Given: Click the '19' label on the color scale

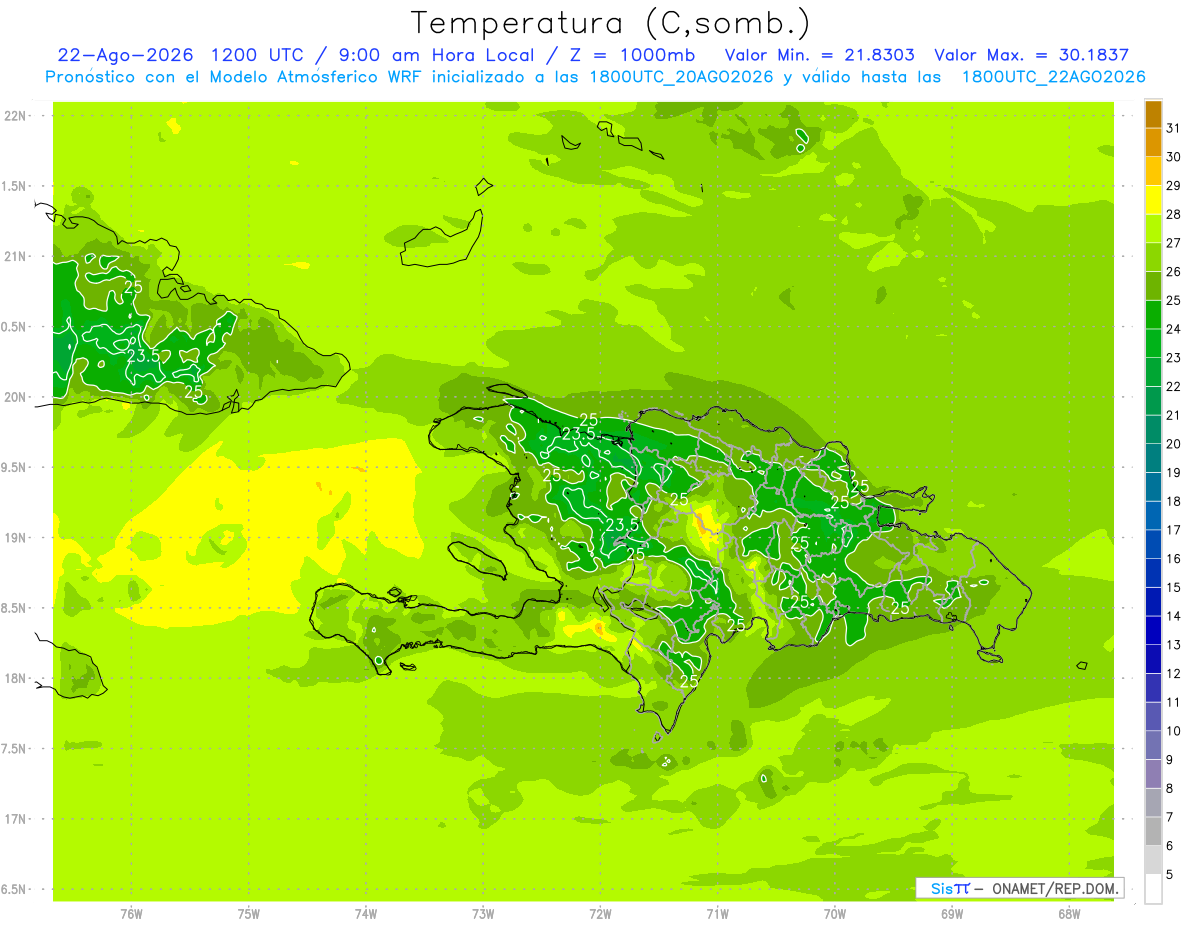Looking at the screenshot, I should (1173, 472).
